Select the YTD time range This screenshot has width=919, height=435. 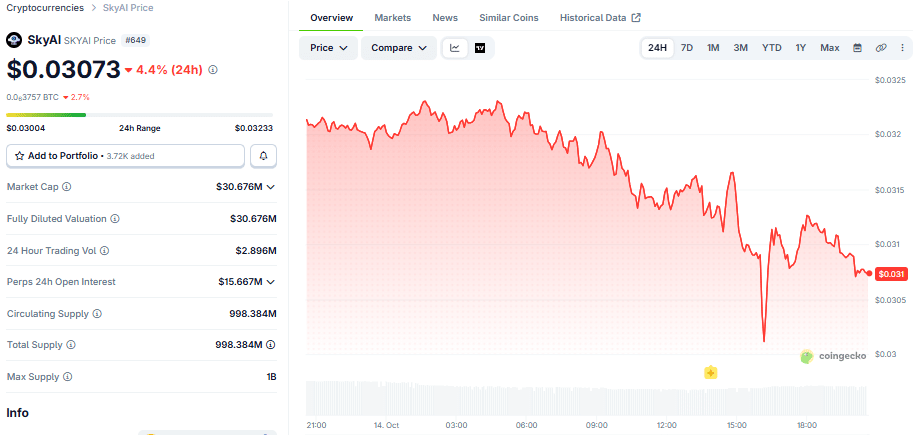[x=771, y=48]
